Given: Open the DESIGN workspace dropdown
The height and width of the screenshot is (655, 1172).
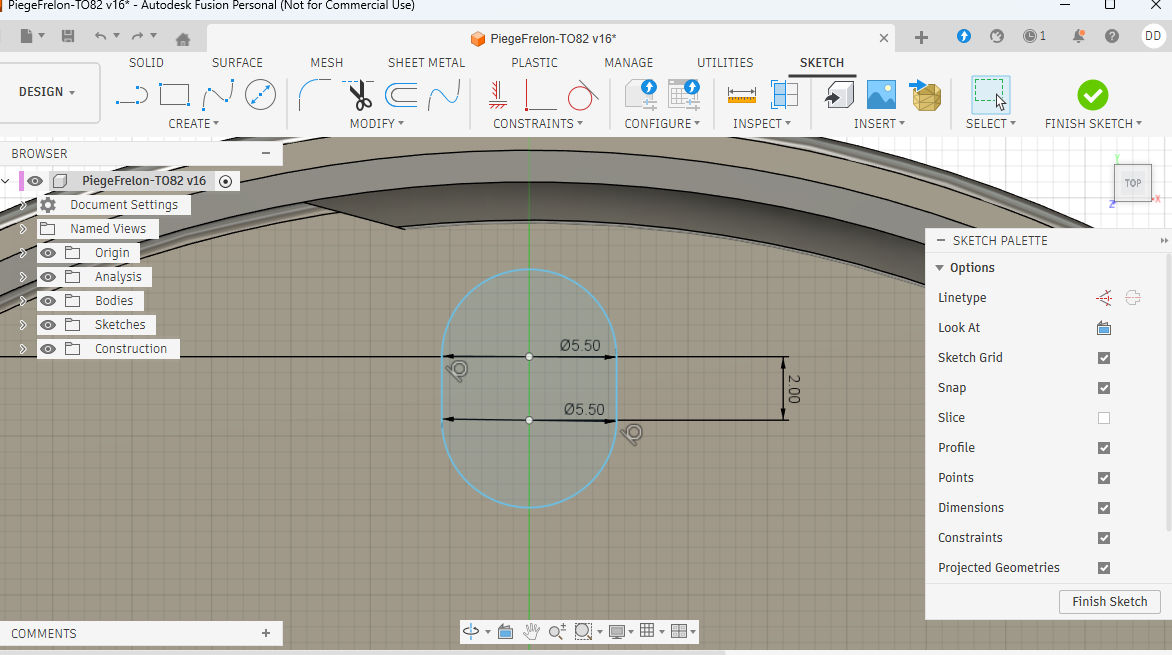Looking at the screenshot, I should [47, 92].
